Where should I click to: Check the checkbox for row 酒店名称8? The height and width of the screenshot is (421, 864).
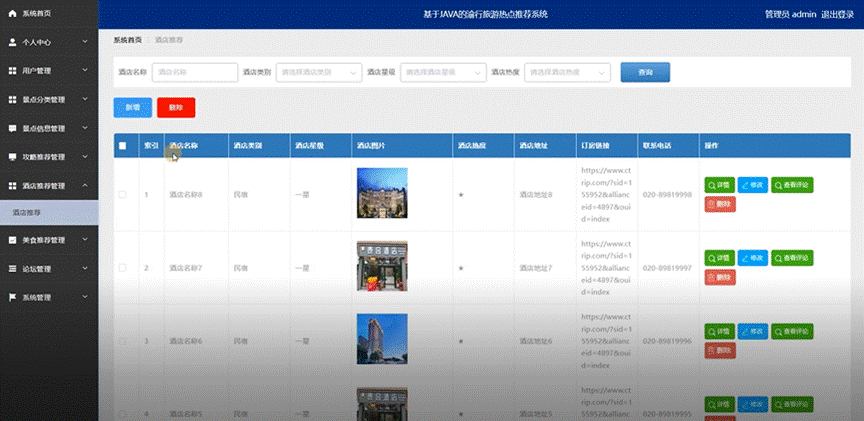pos(122,195)
